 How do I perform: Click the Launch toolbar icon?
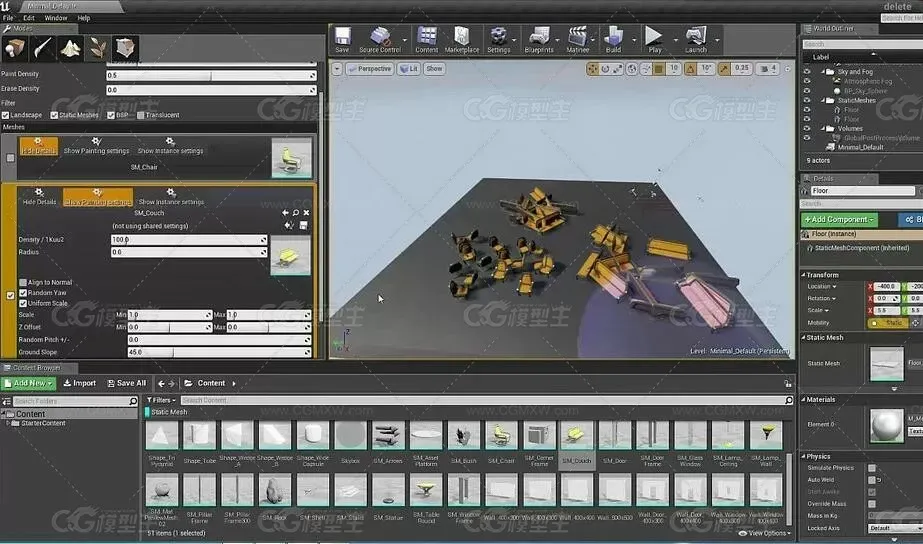pos(696,40)
